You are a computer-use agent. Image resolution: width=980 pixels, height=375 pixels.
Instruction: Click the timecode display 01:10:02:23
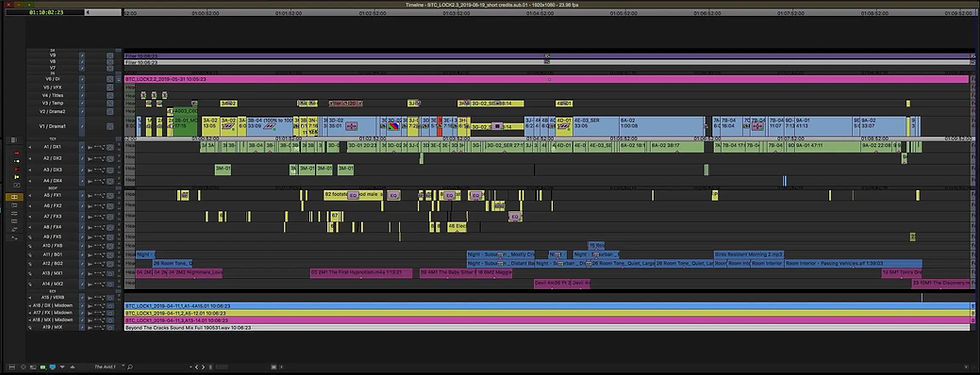46,12
